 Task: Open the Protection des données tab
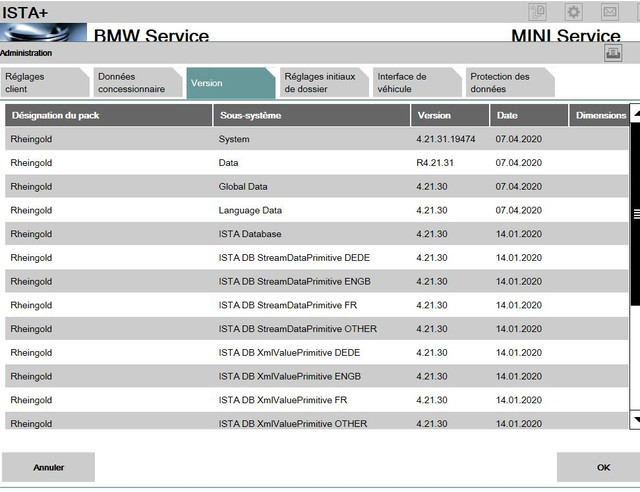point(510,83)
